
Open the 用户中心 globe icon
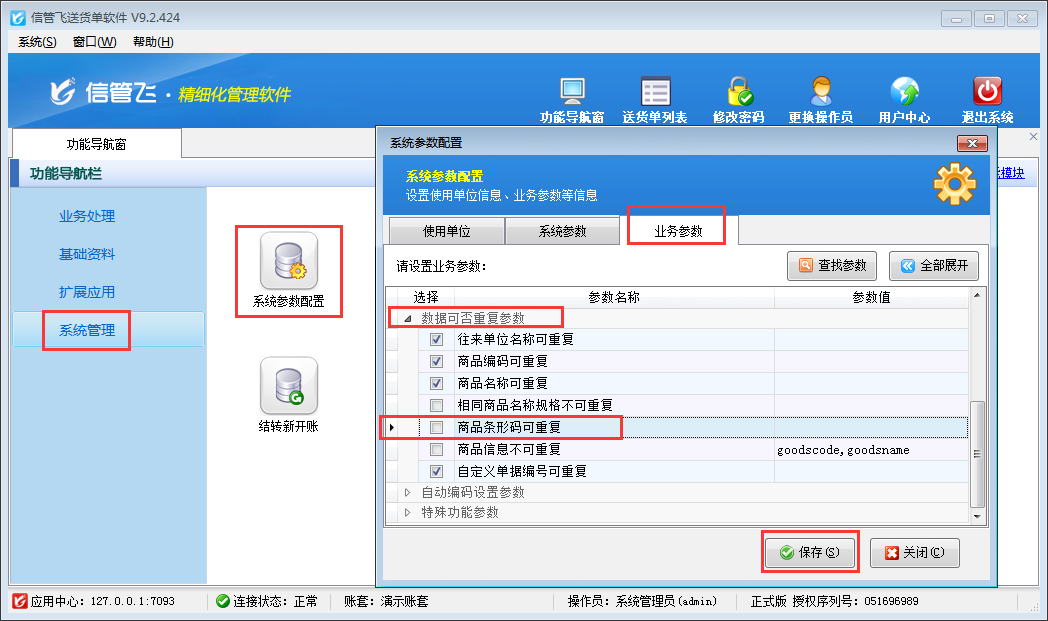pyautogui.click(x=904, y=93)
